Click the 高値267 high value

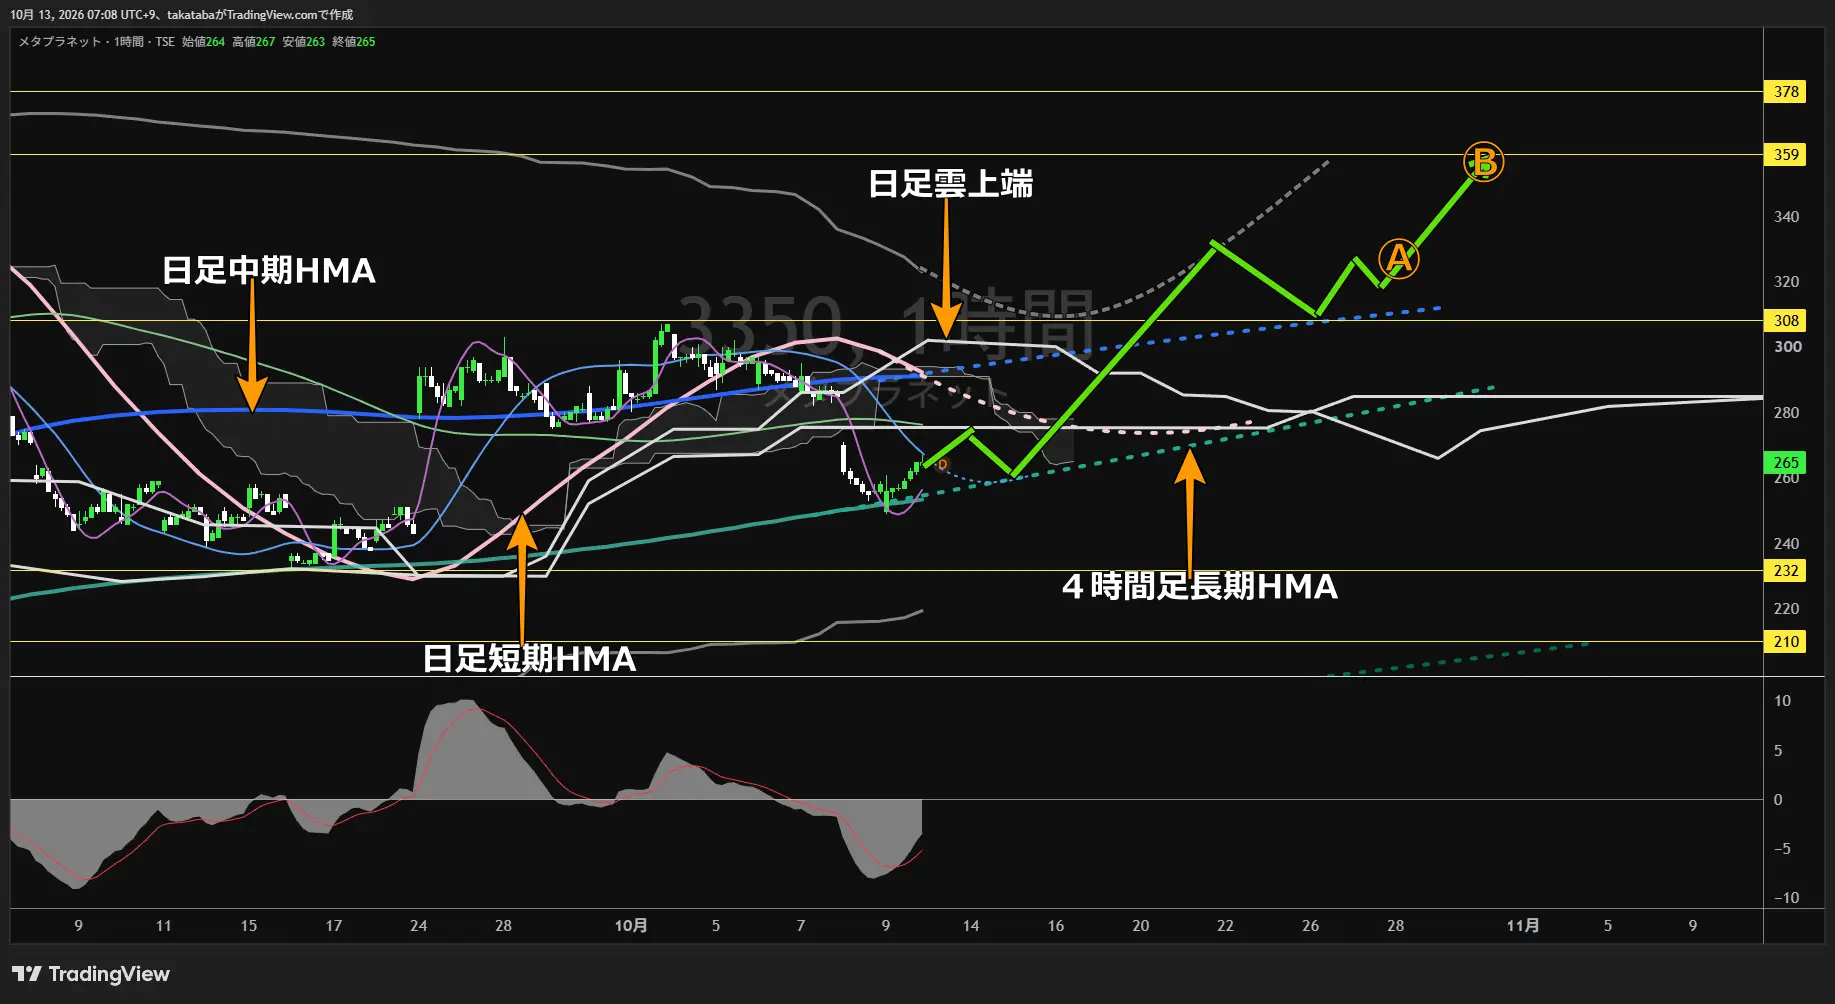tap(253, 42)
